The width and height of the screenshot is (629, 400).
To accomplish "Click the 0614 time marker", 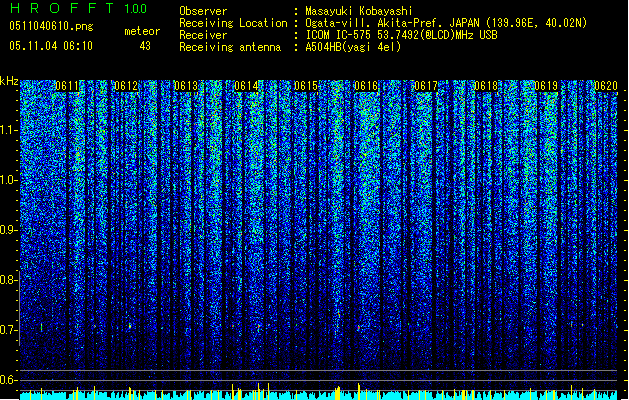I will pyautogui.click(x=246, y=86).
